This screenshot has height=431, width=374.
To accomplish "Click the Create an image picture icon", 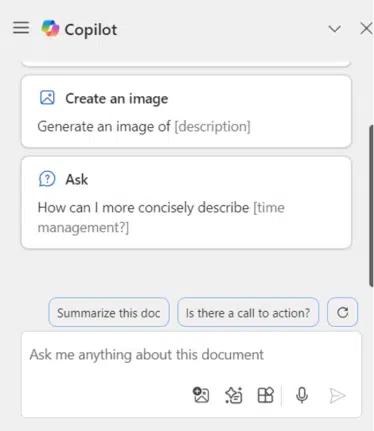I will tap(47, 98).
